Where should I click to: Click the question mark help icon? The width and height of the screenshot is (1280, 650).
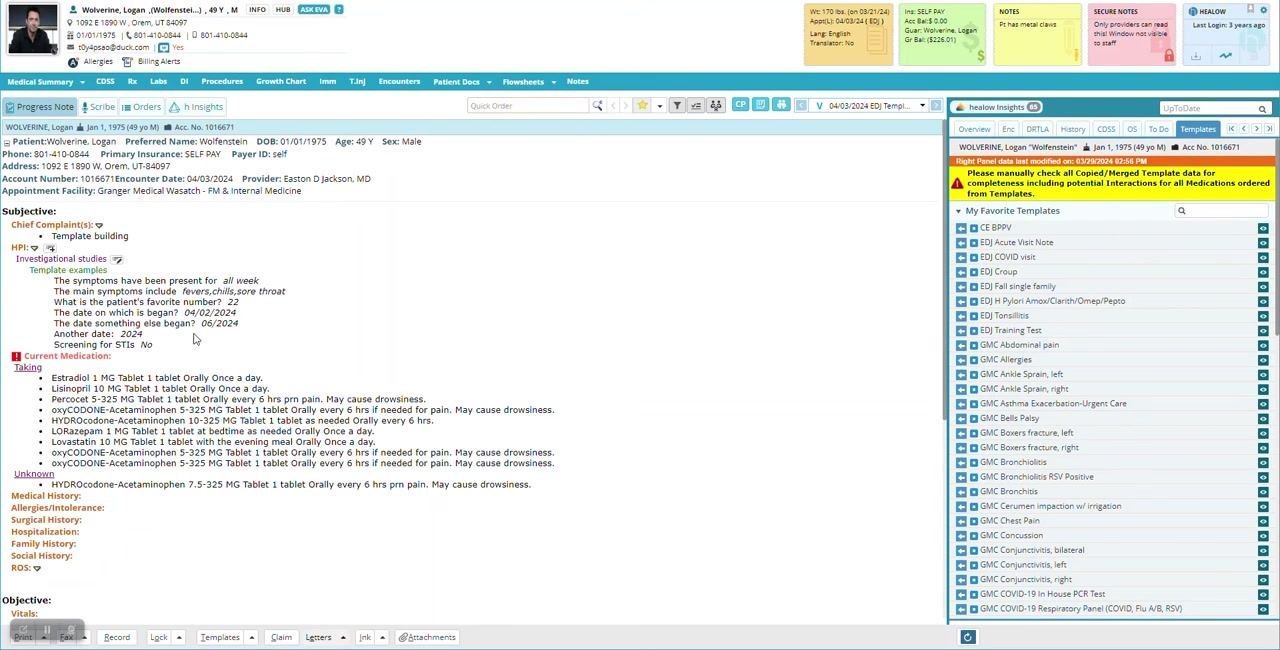click(x=339, y=10)
